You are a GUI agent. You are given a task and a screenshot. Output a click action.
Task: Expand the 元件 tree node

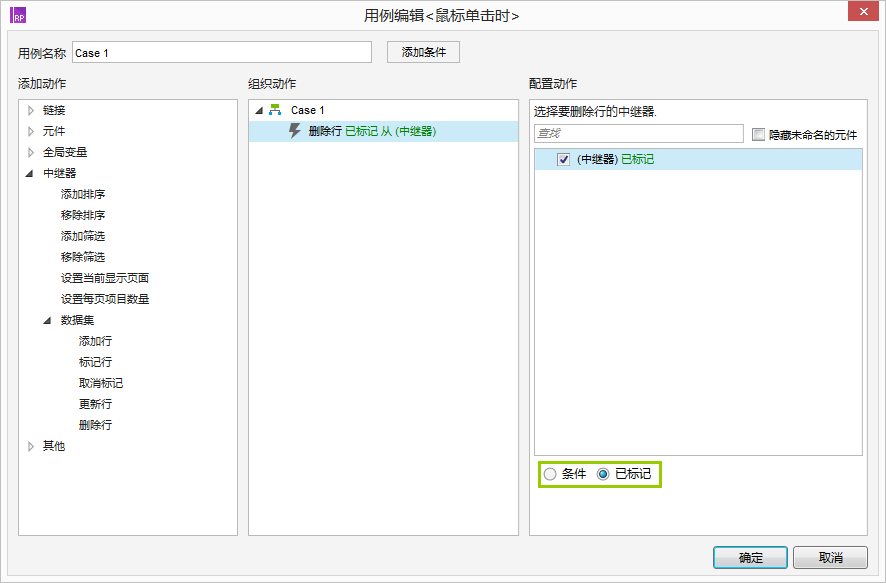31,131
